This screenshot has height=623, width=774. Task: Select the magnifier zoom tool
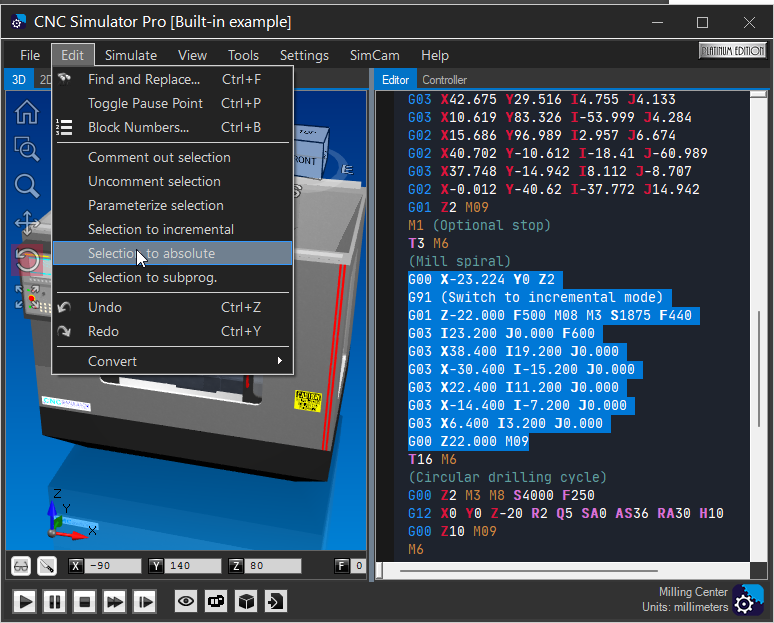tap(27, 186)
